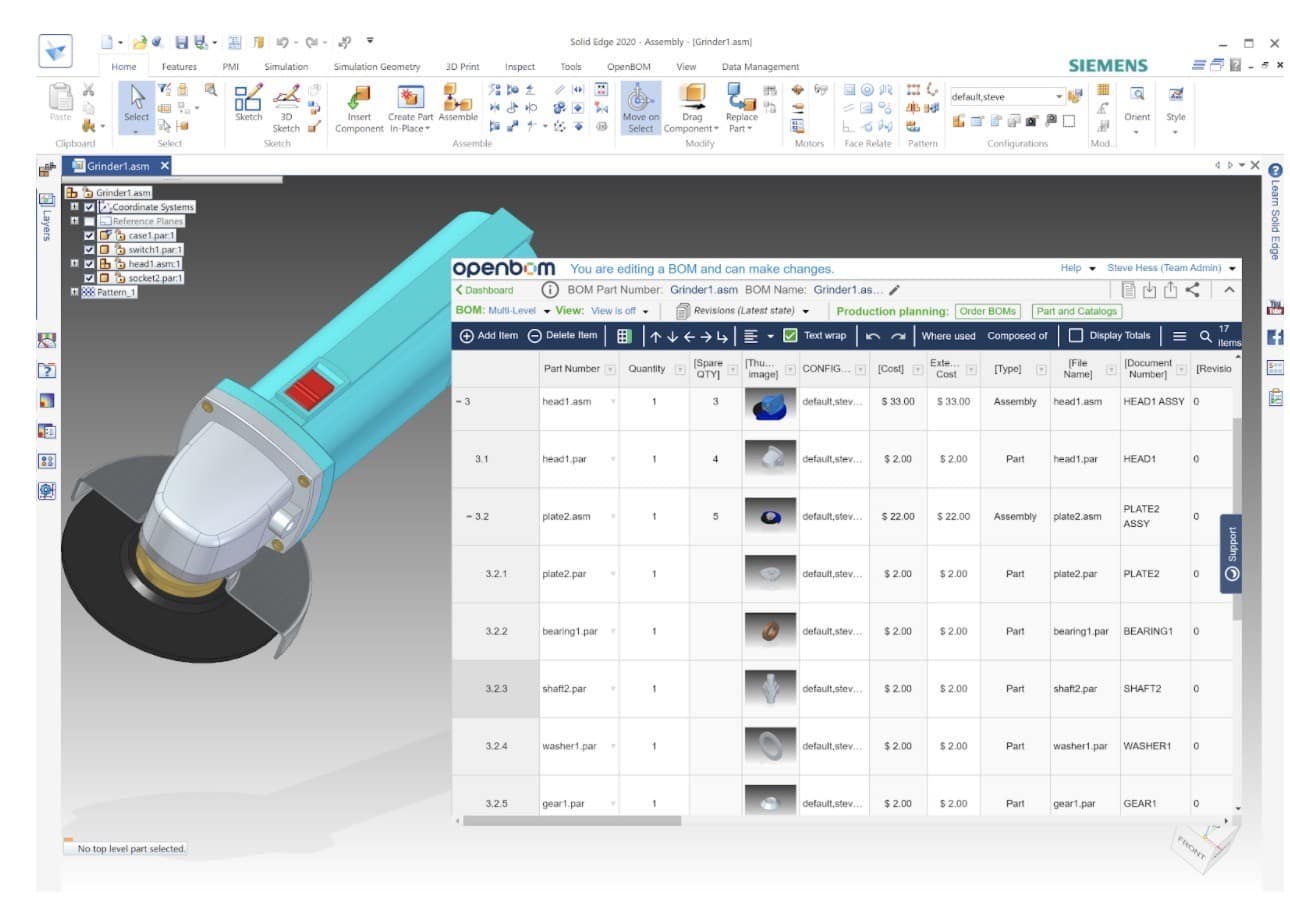The height and width of the screenshot is (902, 1290).
Task: Click the Insert Component tool
Action: click(x=358, y=108)
